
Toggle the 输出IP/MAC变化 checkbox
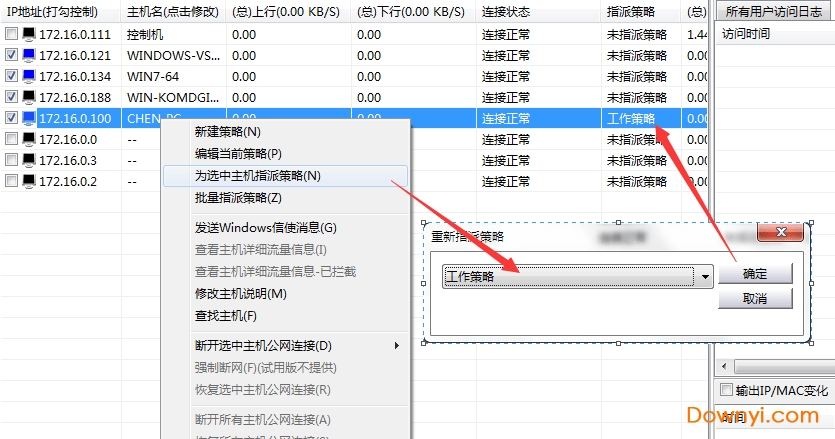click(x=727, y=390)
